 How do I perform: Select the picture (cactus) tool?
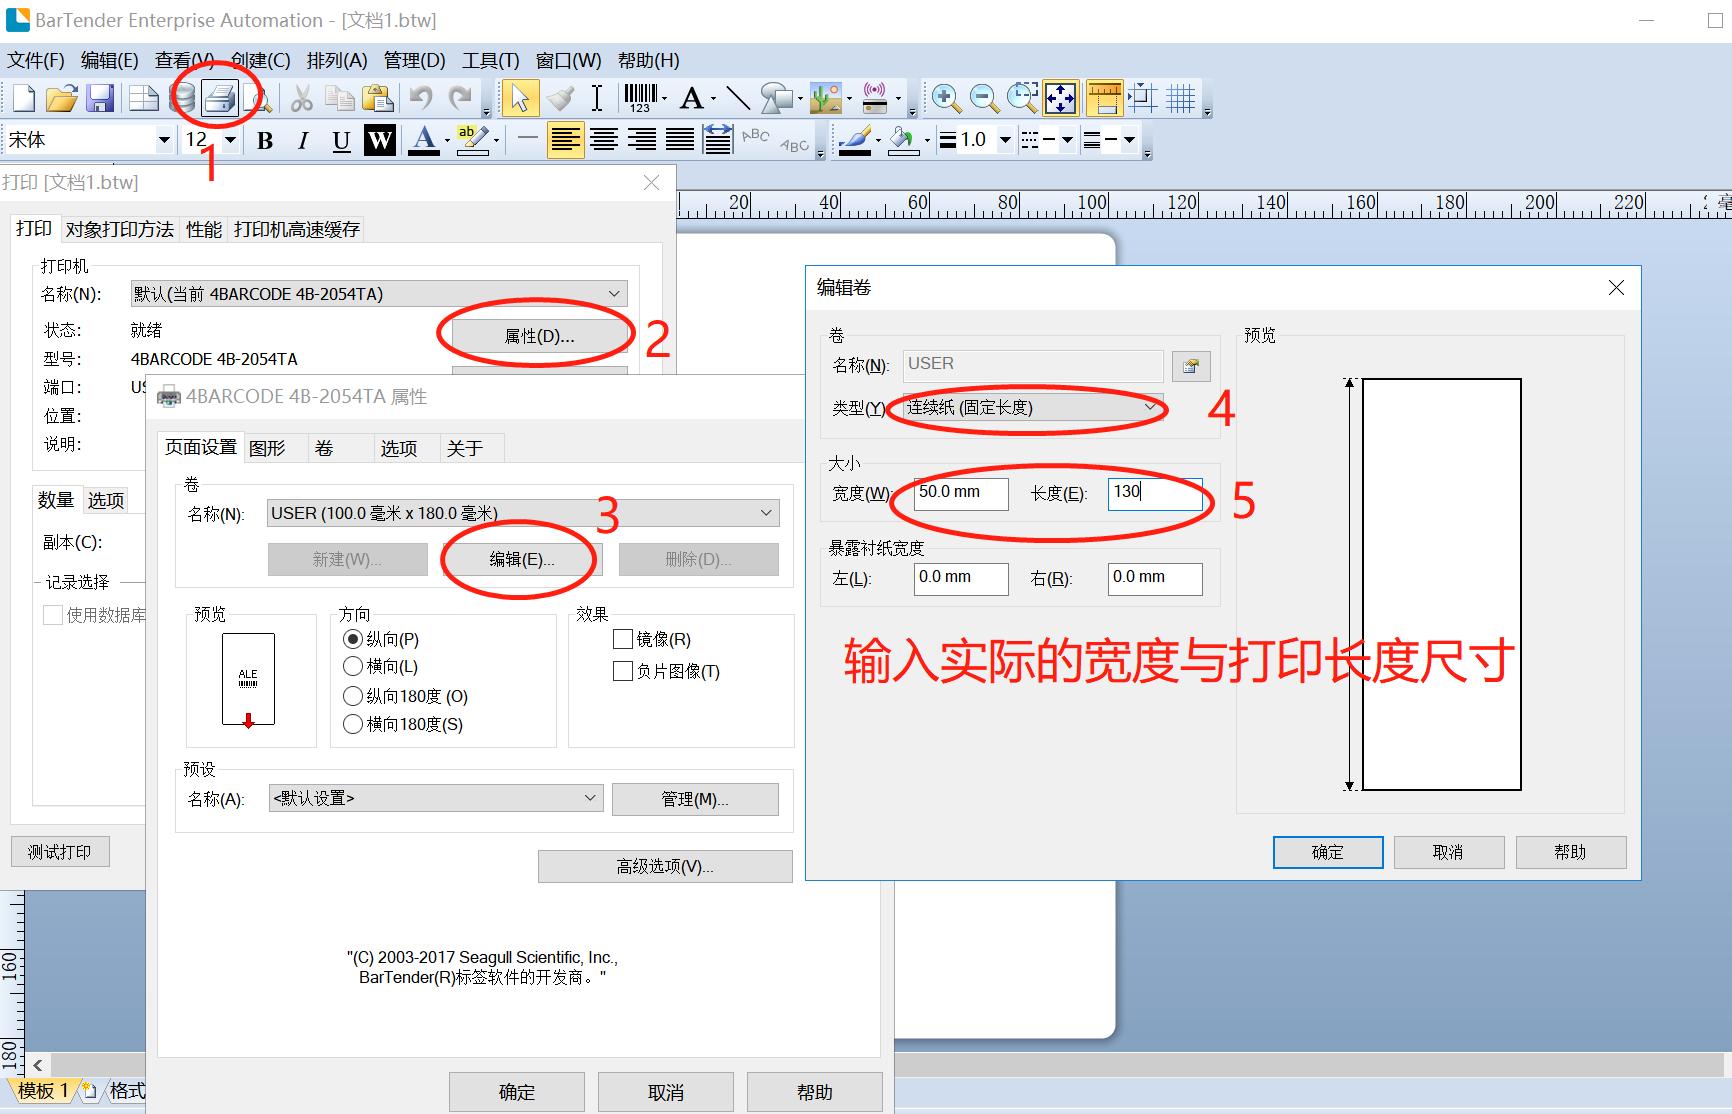click(x=825, y=98)
